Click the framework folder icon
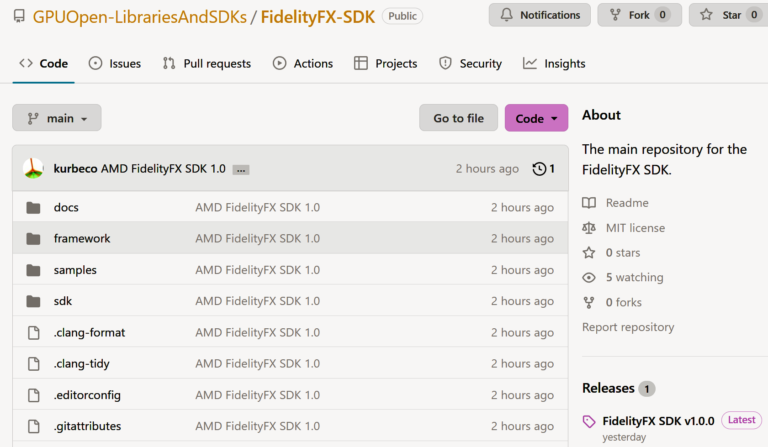Screen dimensions: 768x447 [33, 238]
